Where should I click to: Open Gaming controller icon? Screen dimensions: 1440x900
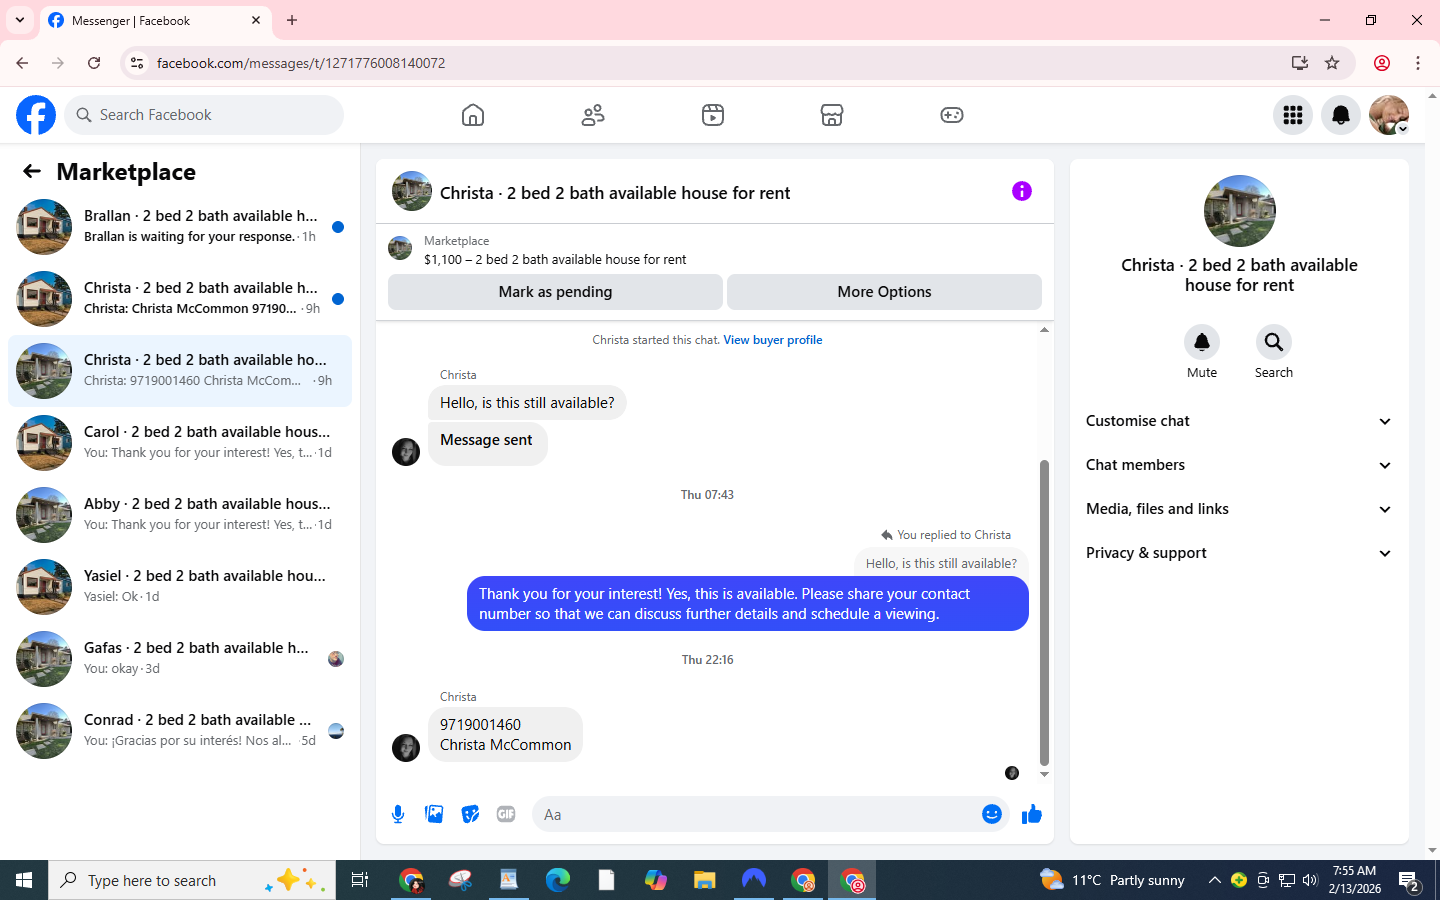click(952, 115)
